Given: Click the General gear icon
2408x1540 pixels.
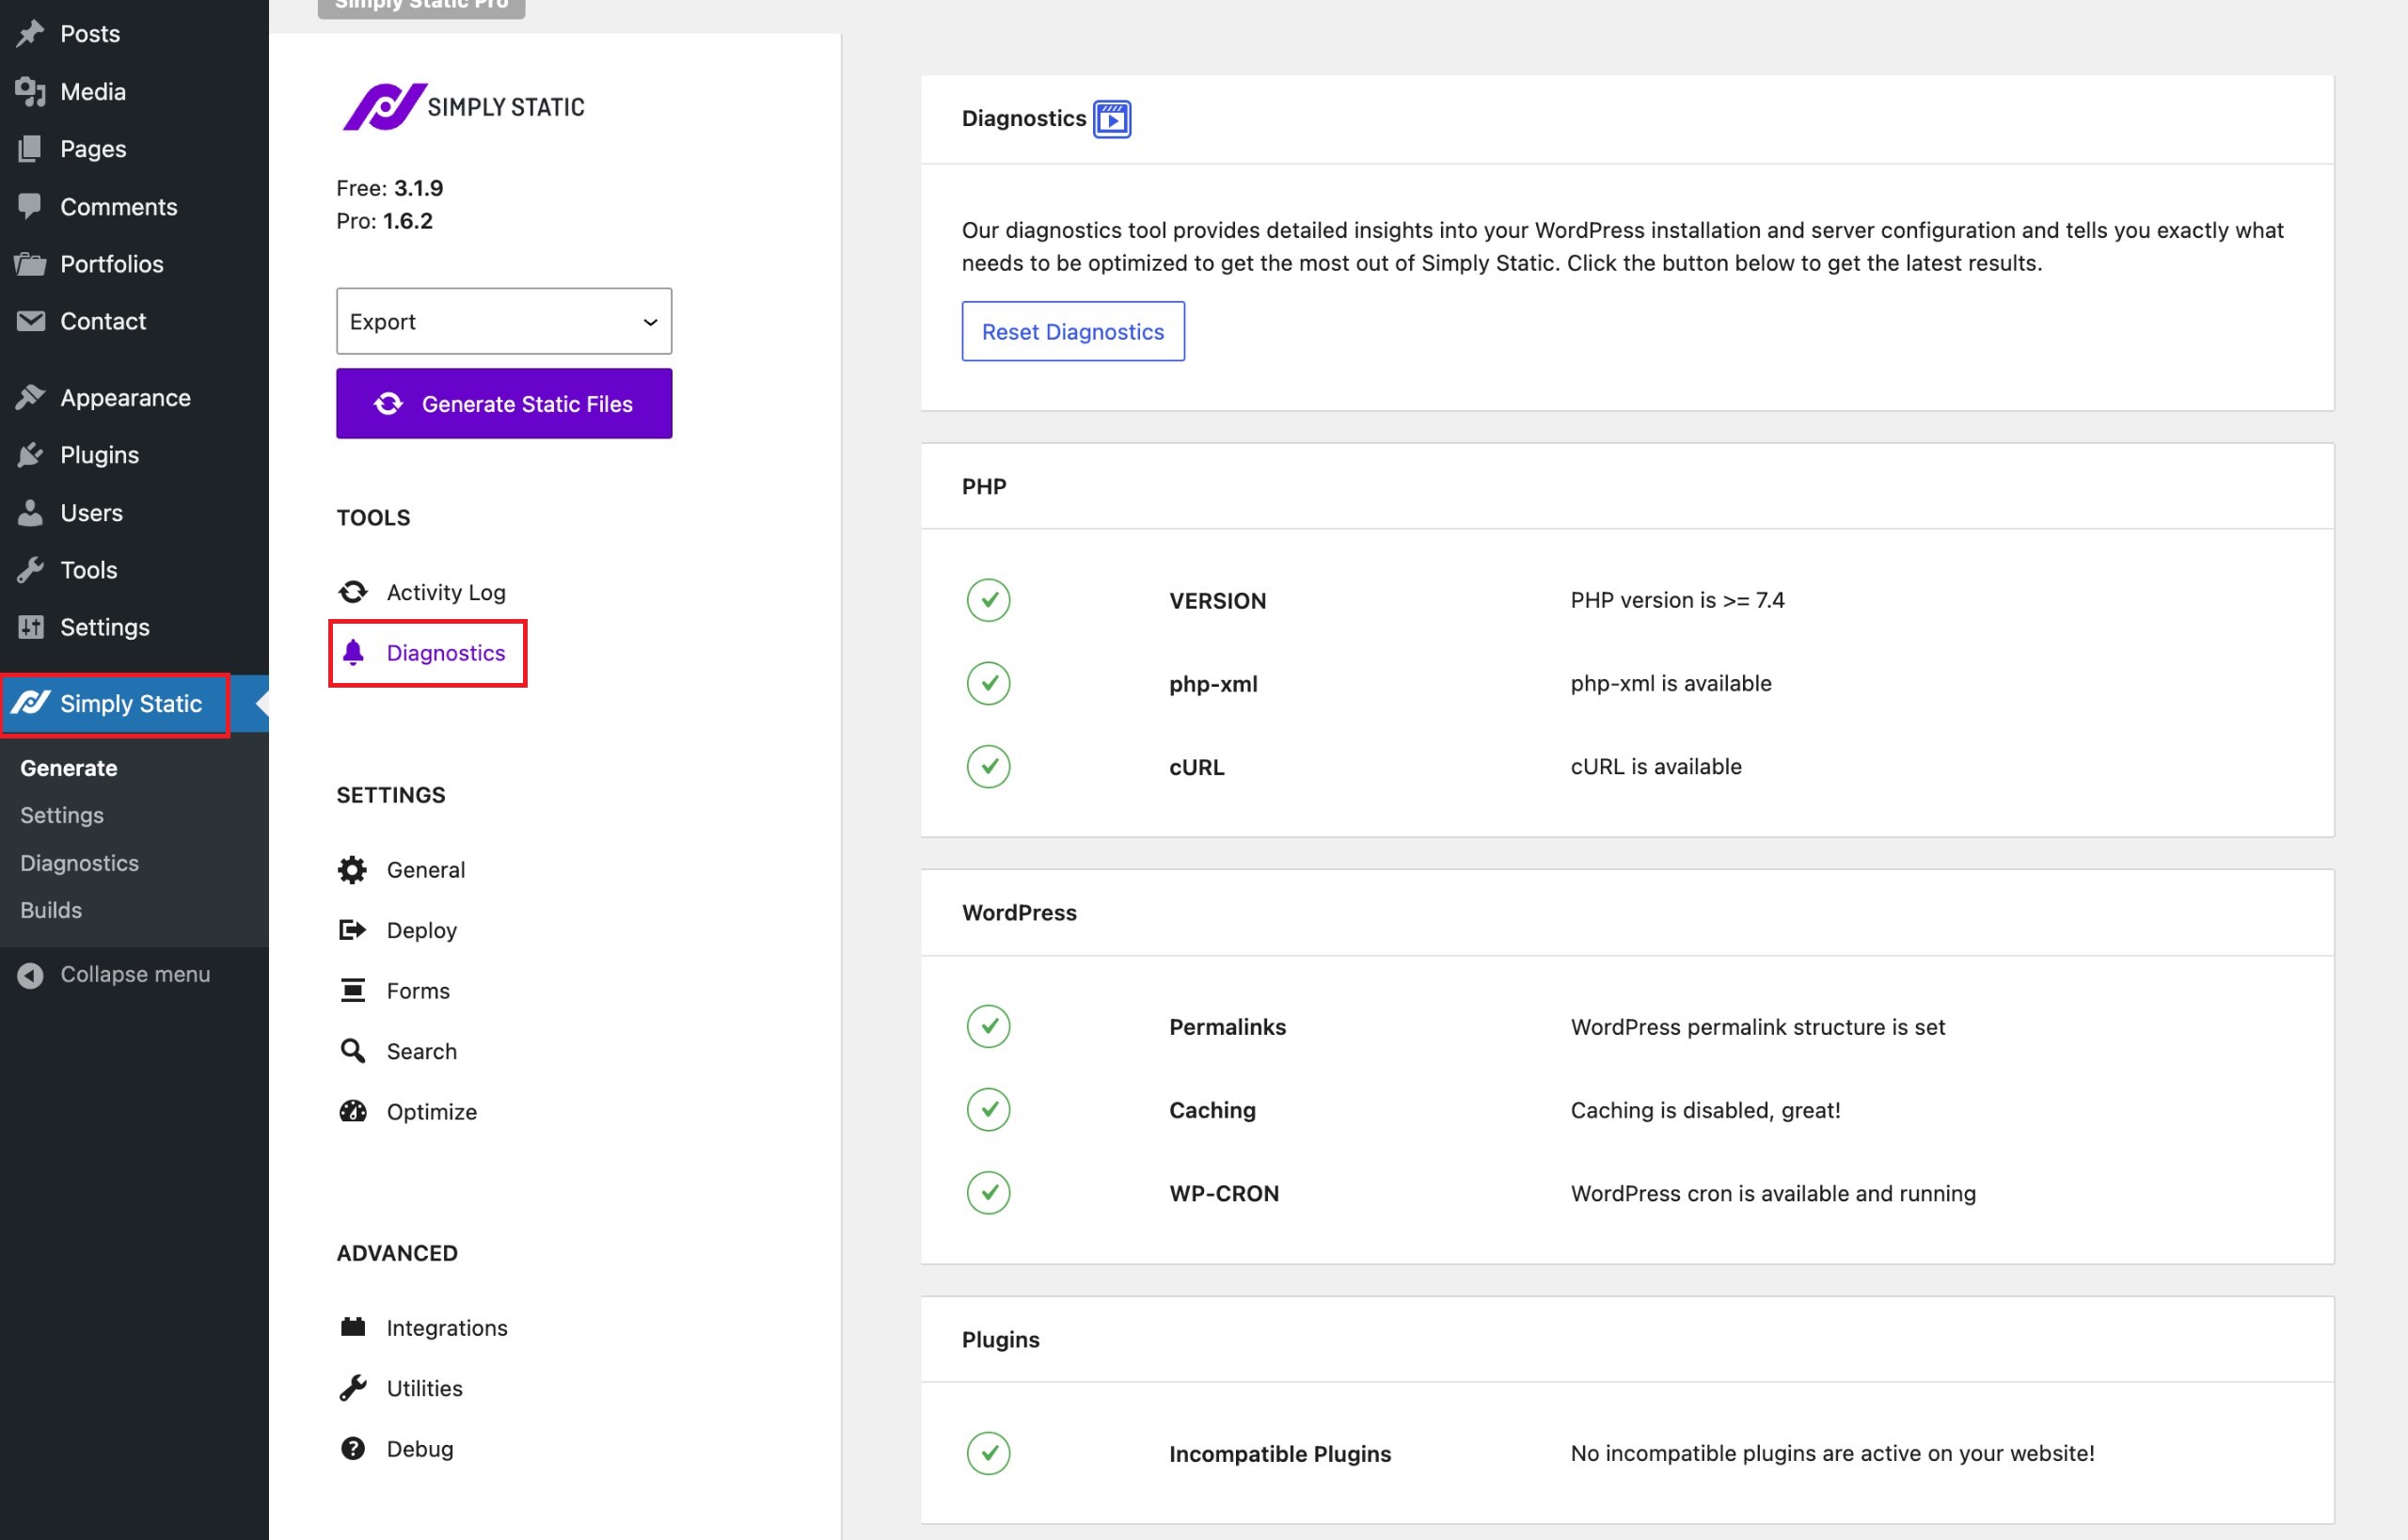Looking at the screenshot, I should click(x=352, y=869).
